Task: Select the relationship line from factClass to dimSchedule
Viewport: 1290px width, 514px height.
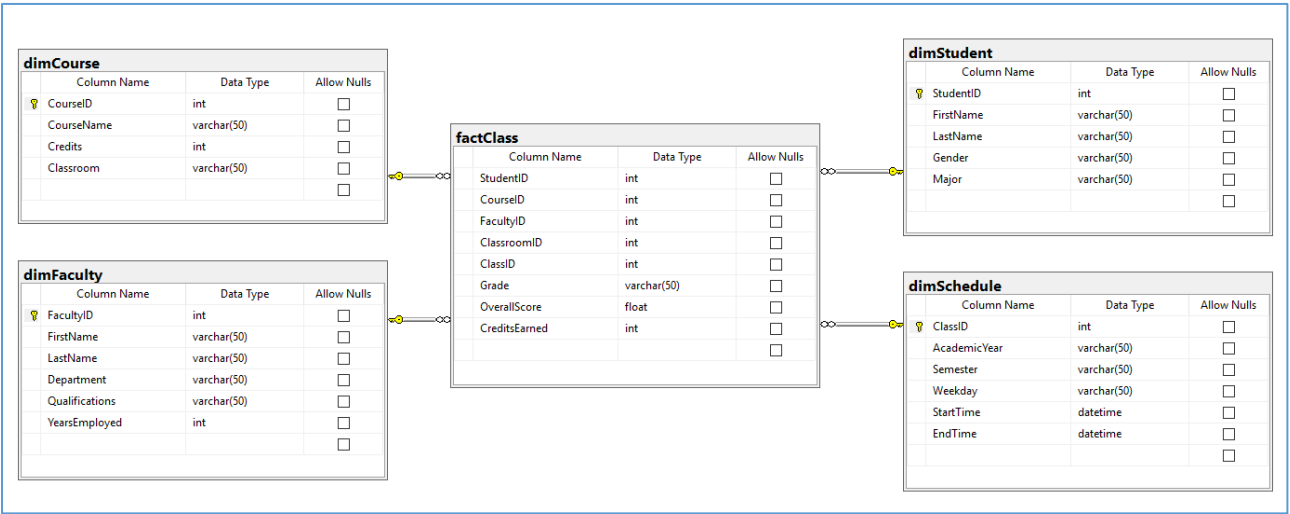Action: click(861, 324)
